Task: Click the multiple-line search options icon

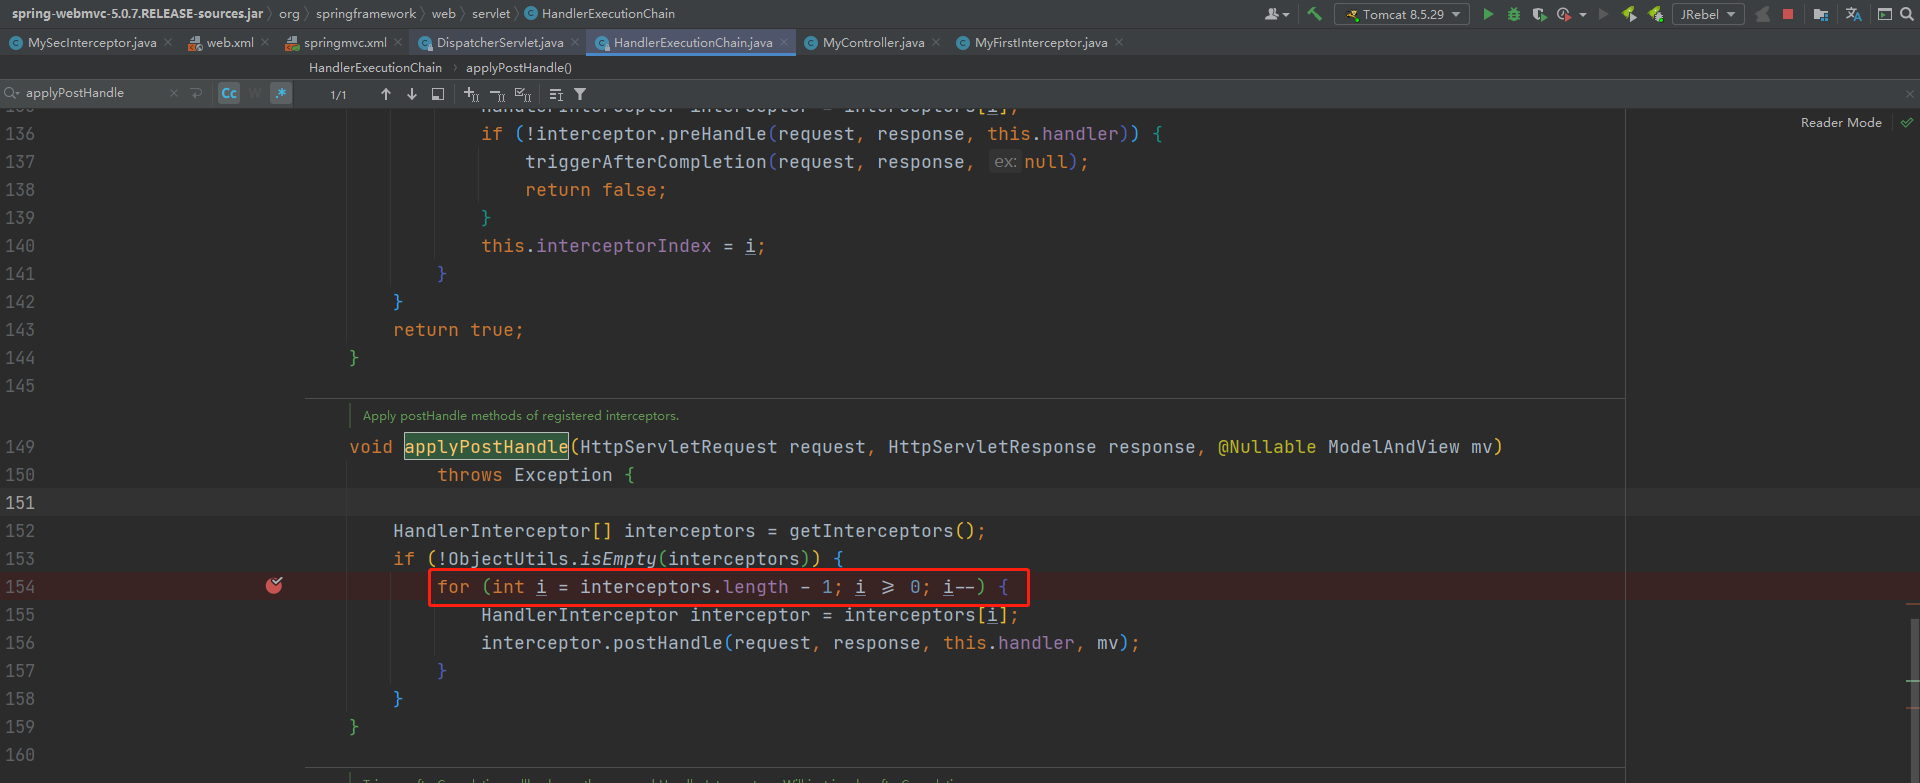Action: pyautogui.click(x=556, y=94)
